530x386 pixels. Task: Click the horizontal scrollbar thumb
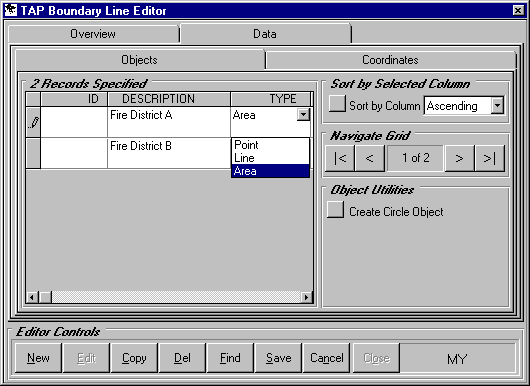pos(45,297)
